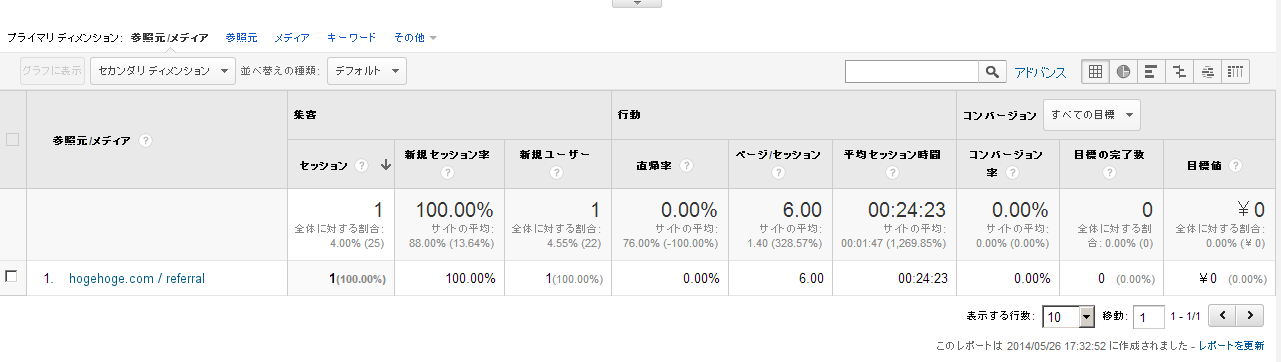Click the table search input field
Image resolution: width=1281 pixels, height=362 pixels.
tap(911, 71)
